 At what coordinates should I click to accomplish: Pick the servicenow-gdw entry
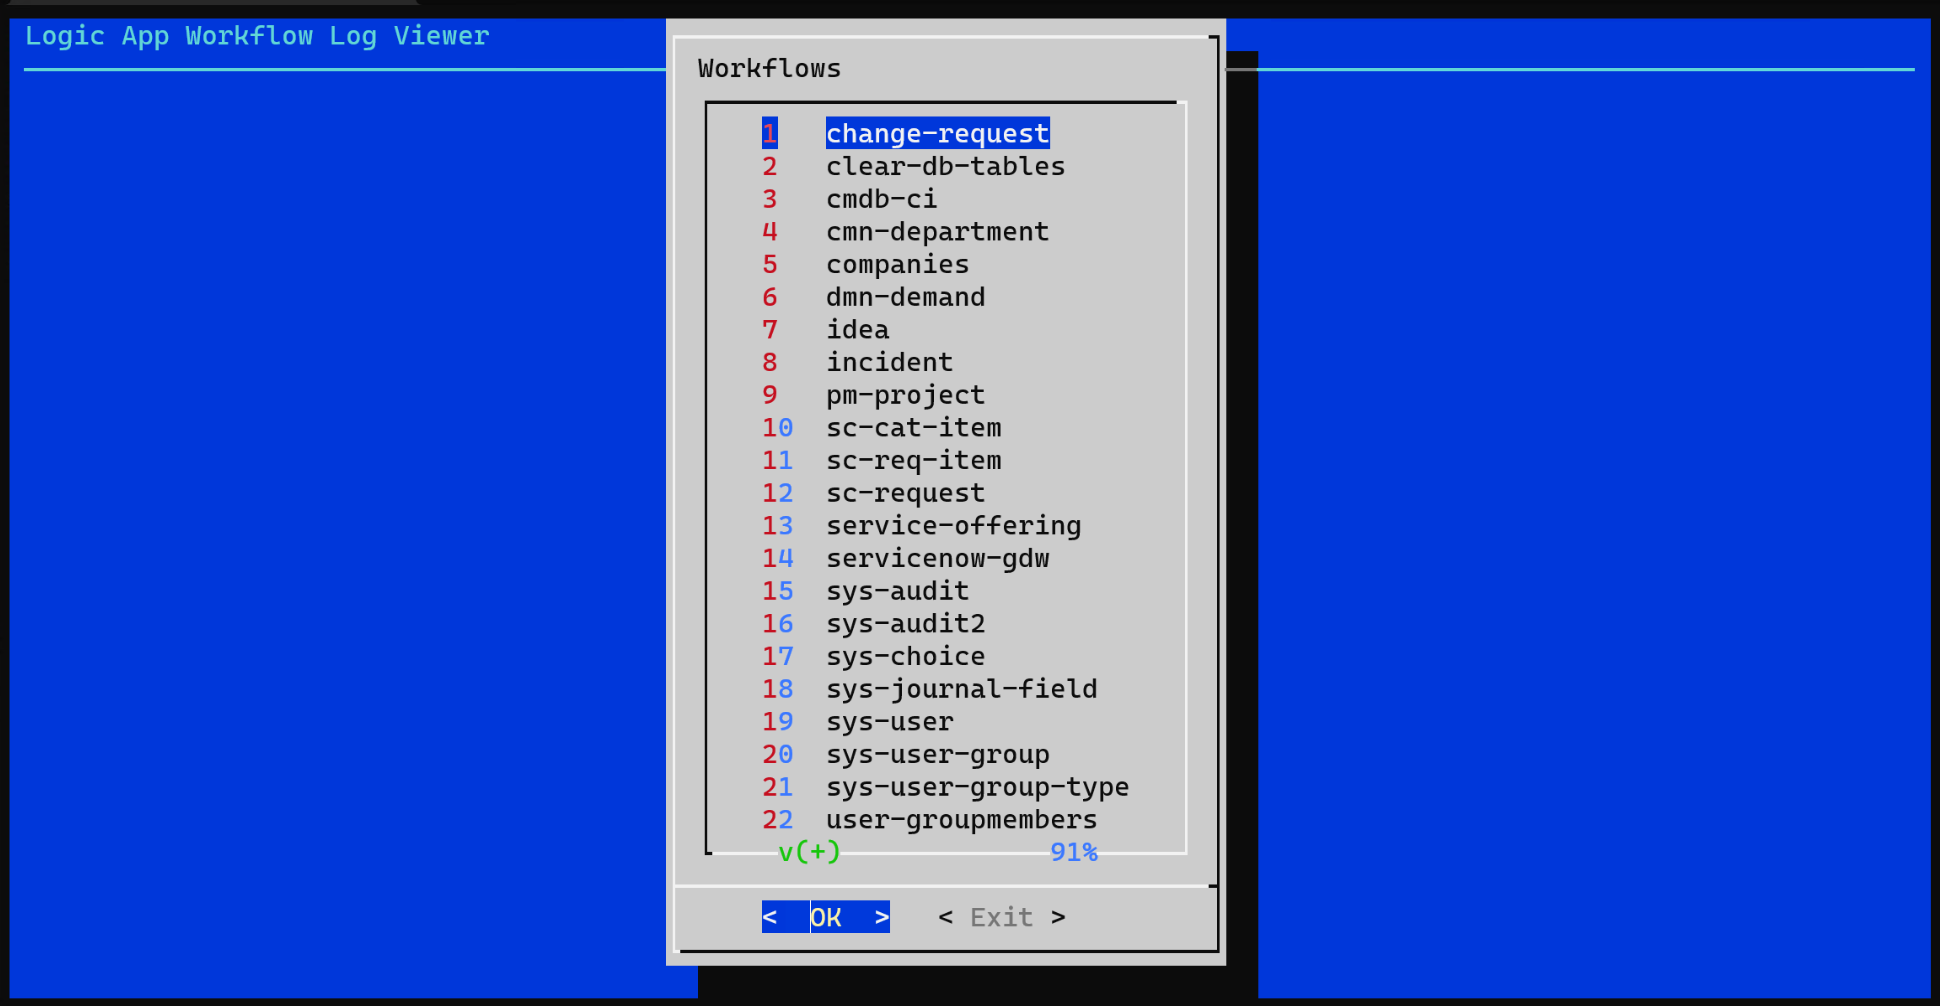938,558
